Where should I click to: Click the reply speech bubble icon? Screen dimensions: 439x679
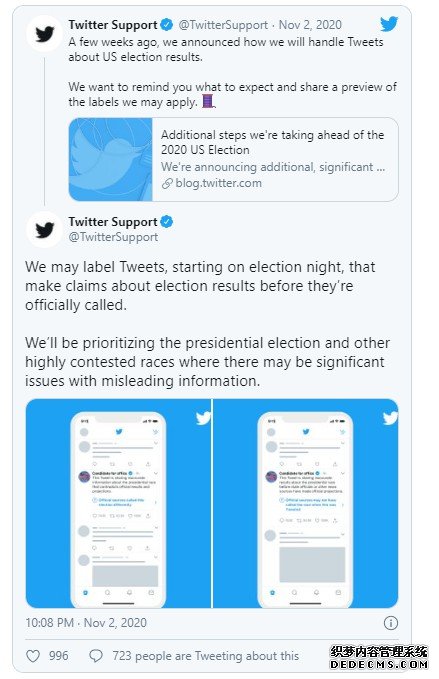coord(96,656)
